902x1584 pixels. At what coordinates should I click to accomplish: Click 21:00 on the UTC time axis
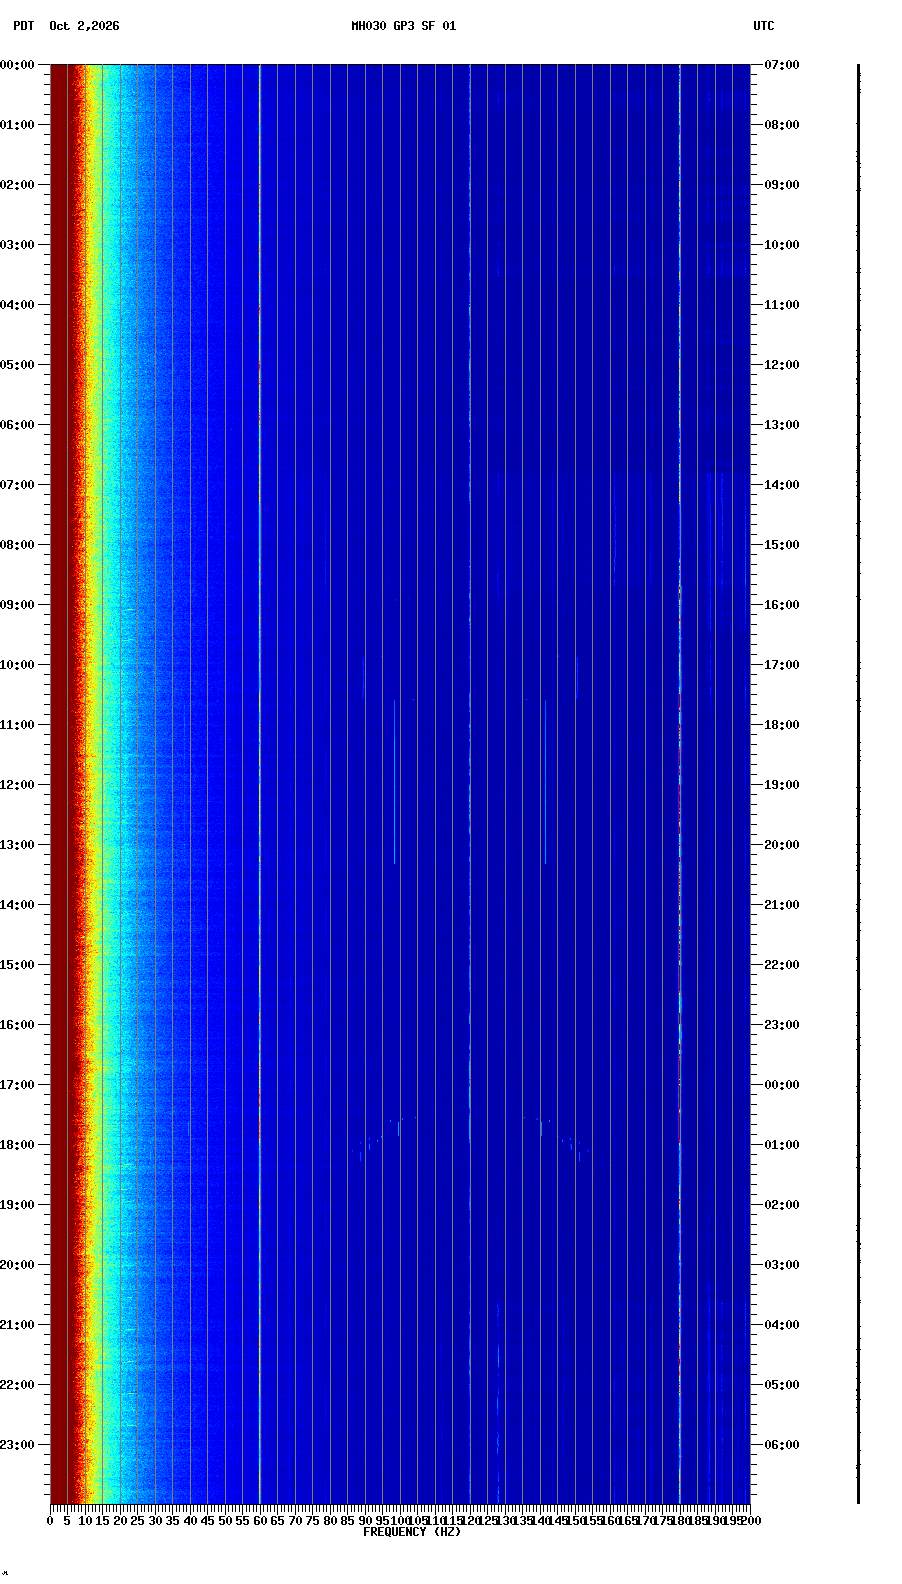pyautogui.click(x=782, y=905)
